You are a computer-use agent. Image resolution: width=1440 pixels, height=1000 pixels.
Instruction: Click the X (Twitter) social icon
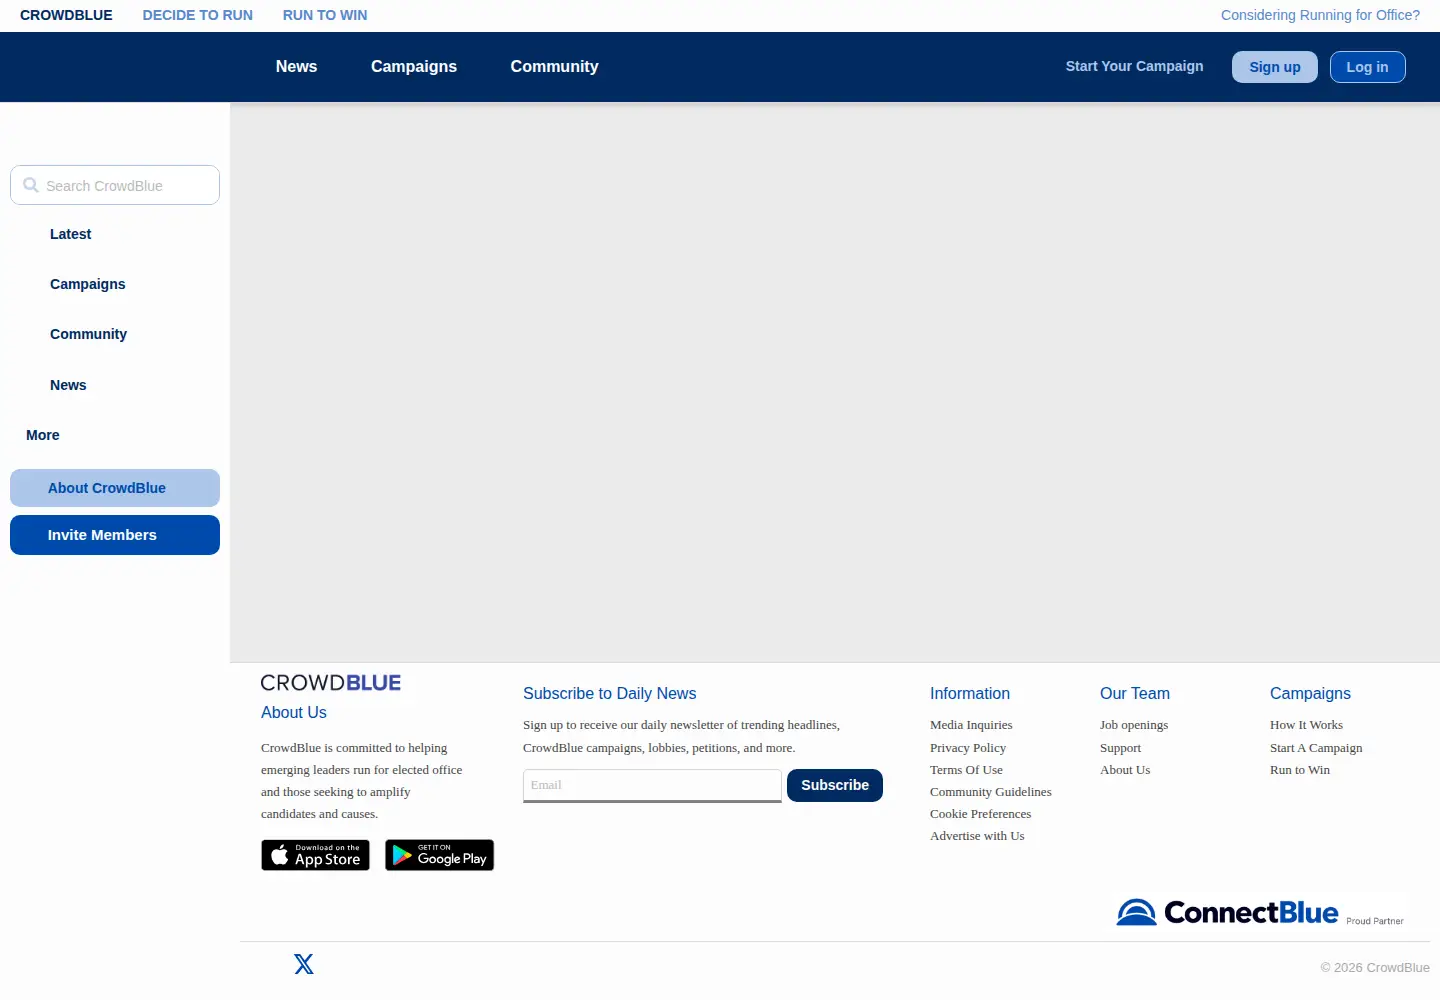pyautogui.click(x=304, y=964)
